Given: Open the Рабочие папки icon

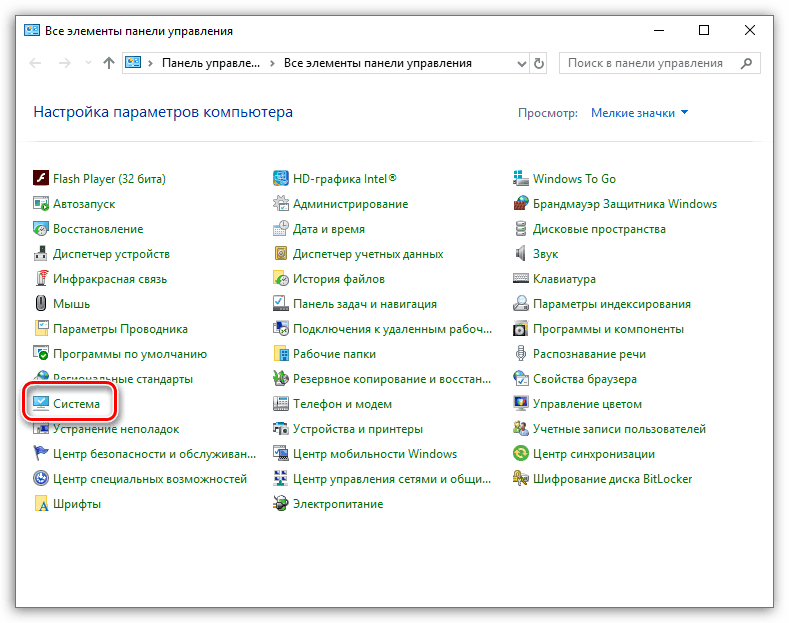Looking at the screenshot, I should (x=281, y=353).
